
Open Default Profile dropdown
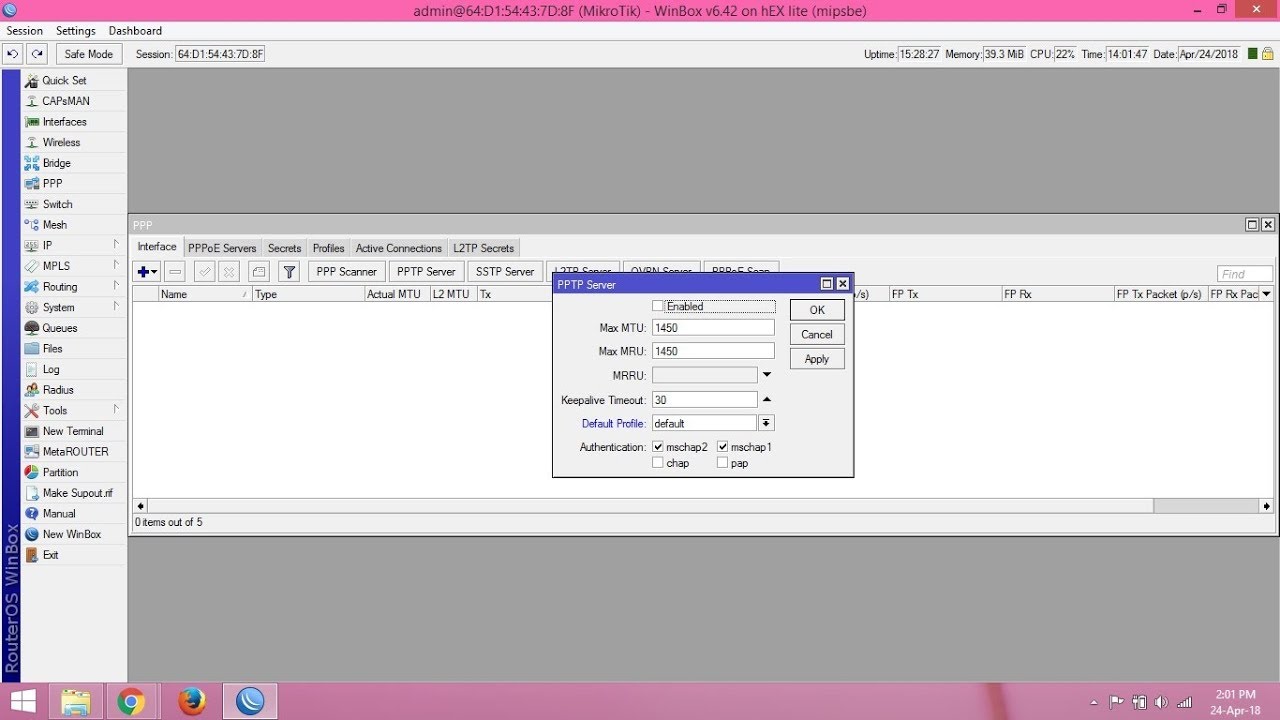(767, 423)
